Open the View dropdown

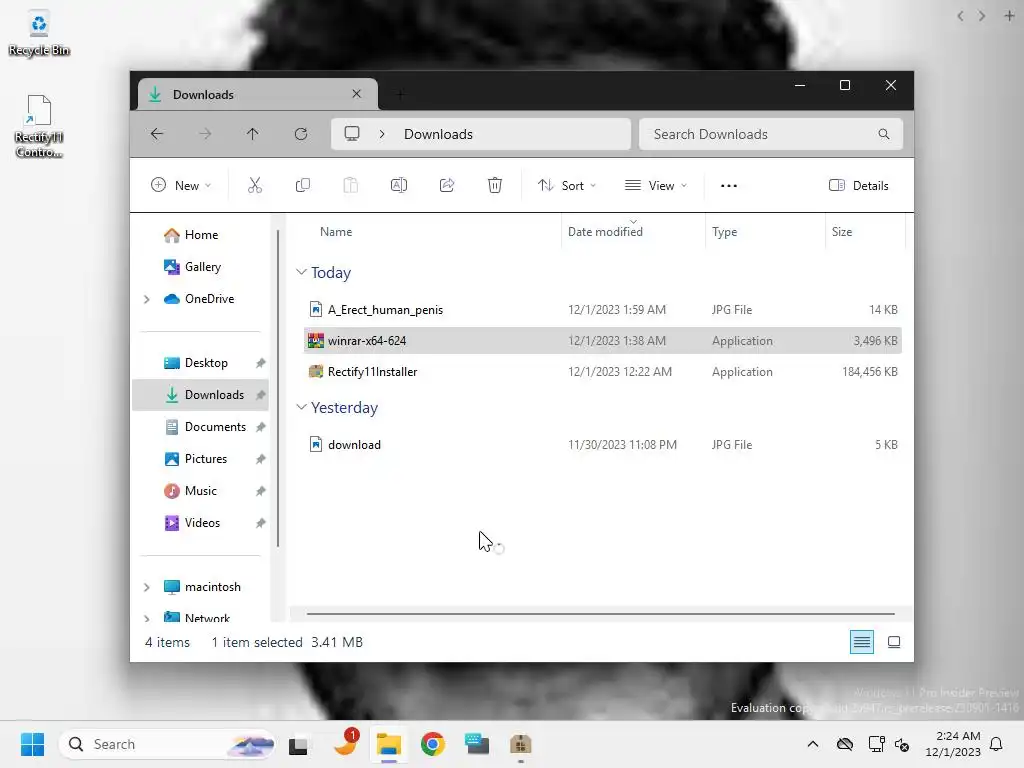point(656,185)
